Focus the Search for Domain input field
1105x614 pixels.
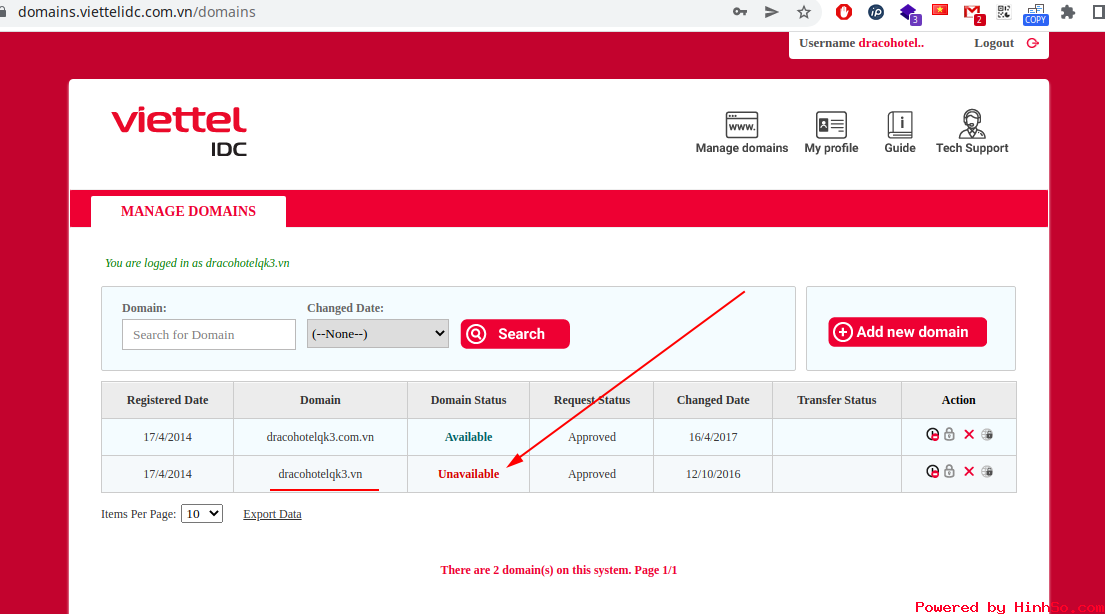tap(209, 334)
